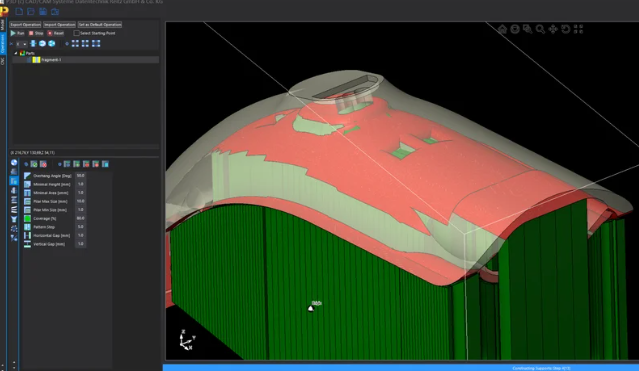Click Minimal Height [mm] value field
This screenshot has width=639, height=371.
(x=81, y=184)
